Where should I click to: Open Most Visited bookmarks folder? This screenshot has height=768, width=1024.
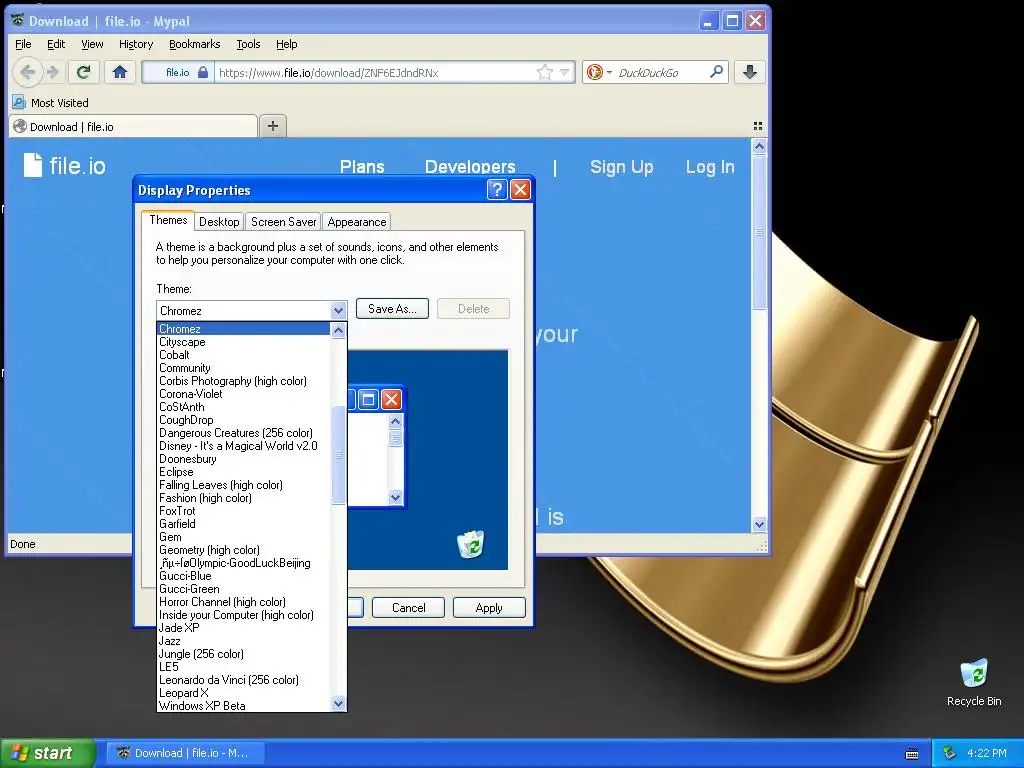point(50,103)
